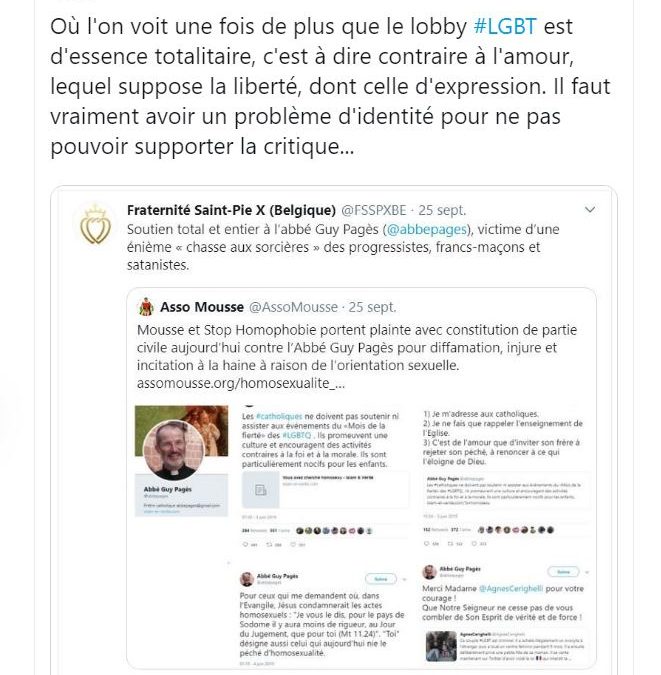Open the #LGBT hashtag link
661x675 pixels.
[x=505, y=26]
